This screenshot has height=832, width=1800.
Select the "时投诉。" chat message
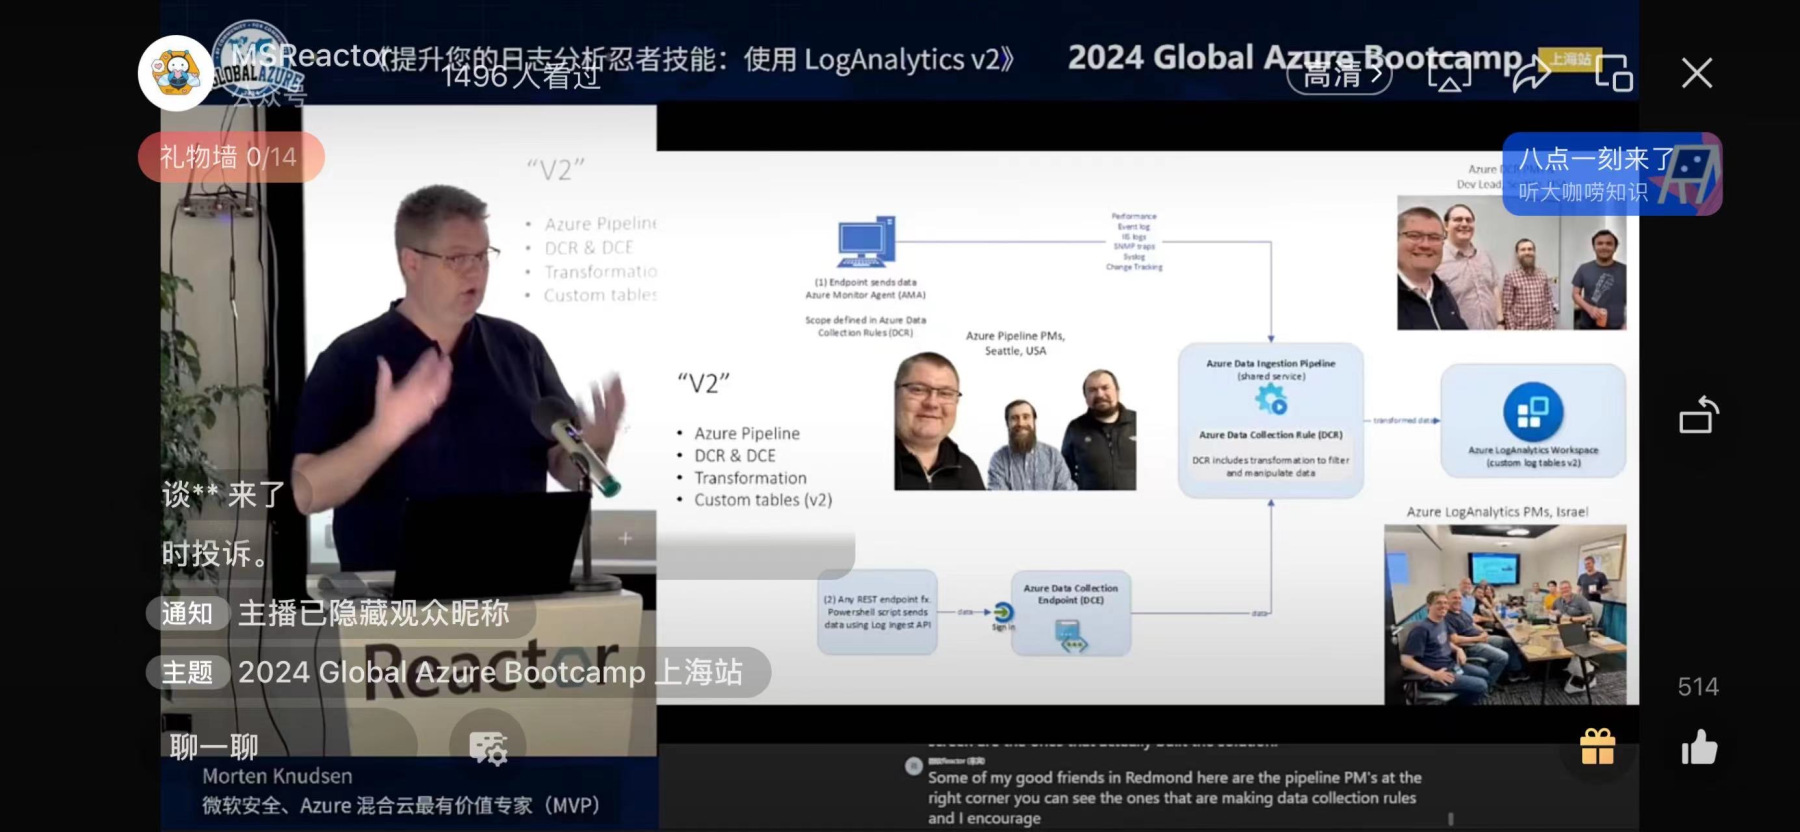pyautogui.click(x=215, y=554)
